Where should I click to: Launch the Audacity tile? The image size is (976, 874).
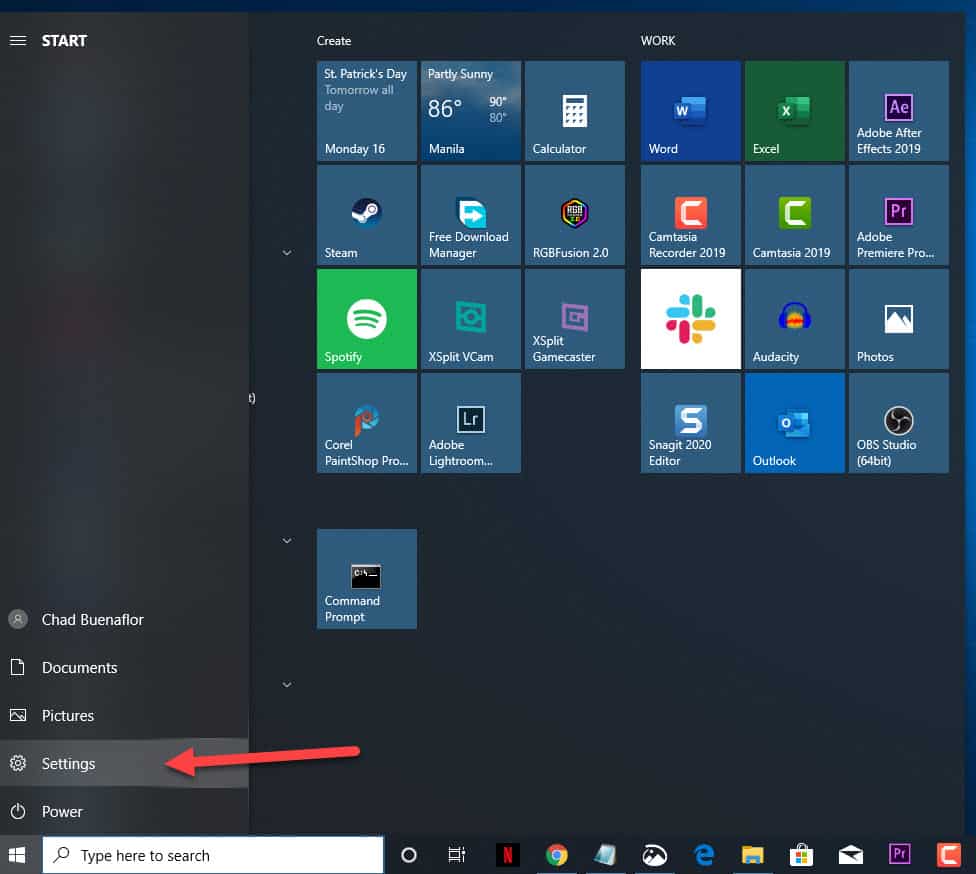(x=794, y=319)
